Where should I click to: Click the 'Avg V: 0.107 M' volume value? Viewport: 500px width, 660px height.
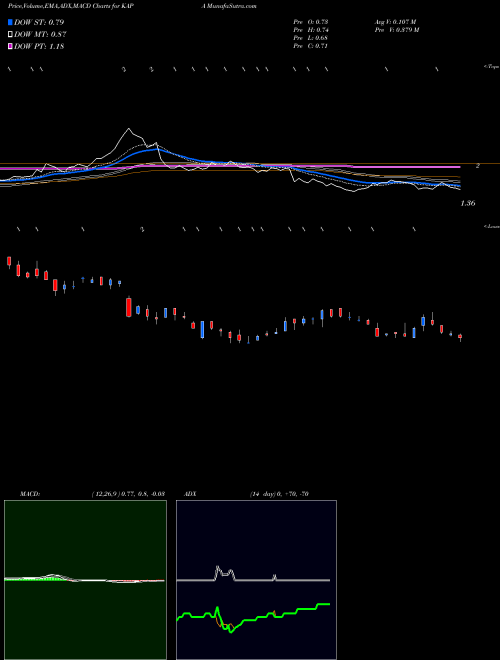point(395,22)
